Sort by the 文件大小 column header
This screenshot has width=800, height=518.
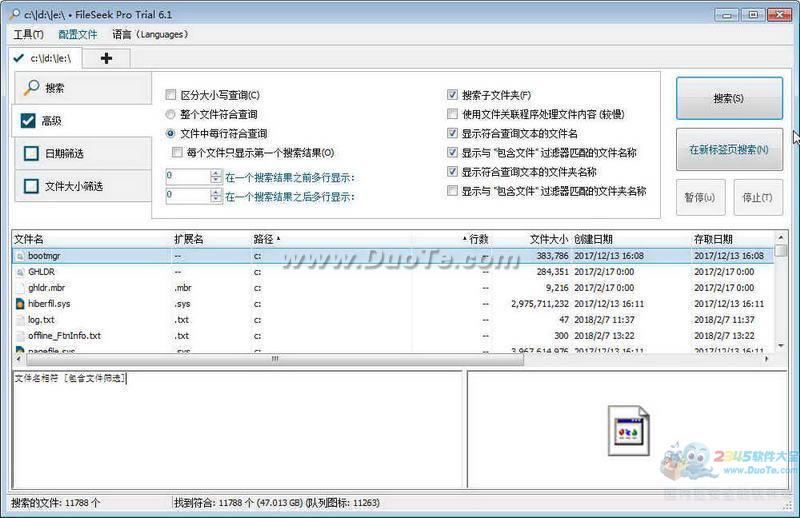[548, 239]
